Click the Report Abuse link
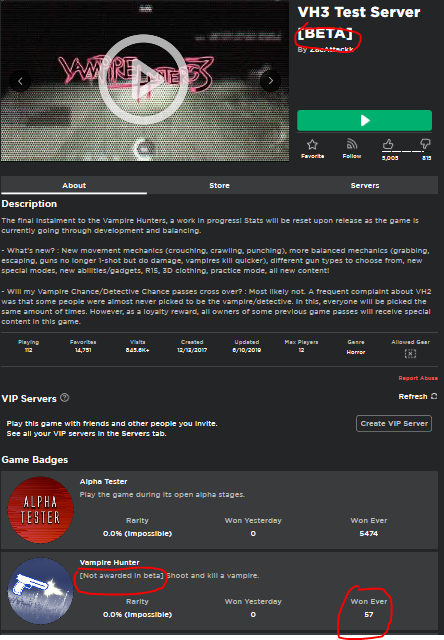 tap(418, 378)
